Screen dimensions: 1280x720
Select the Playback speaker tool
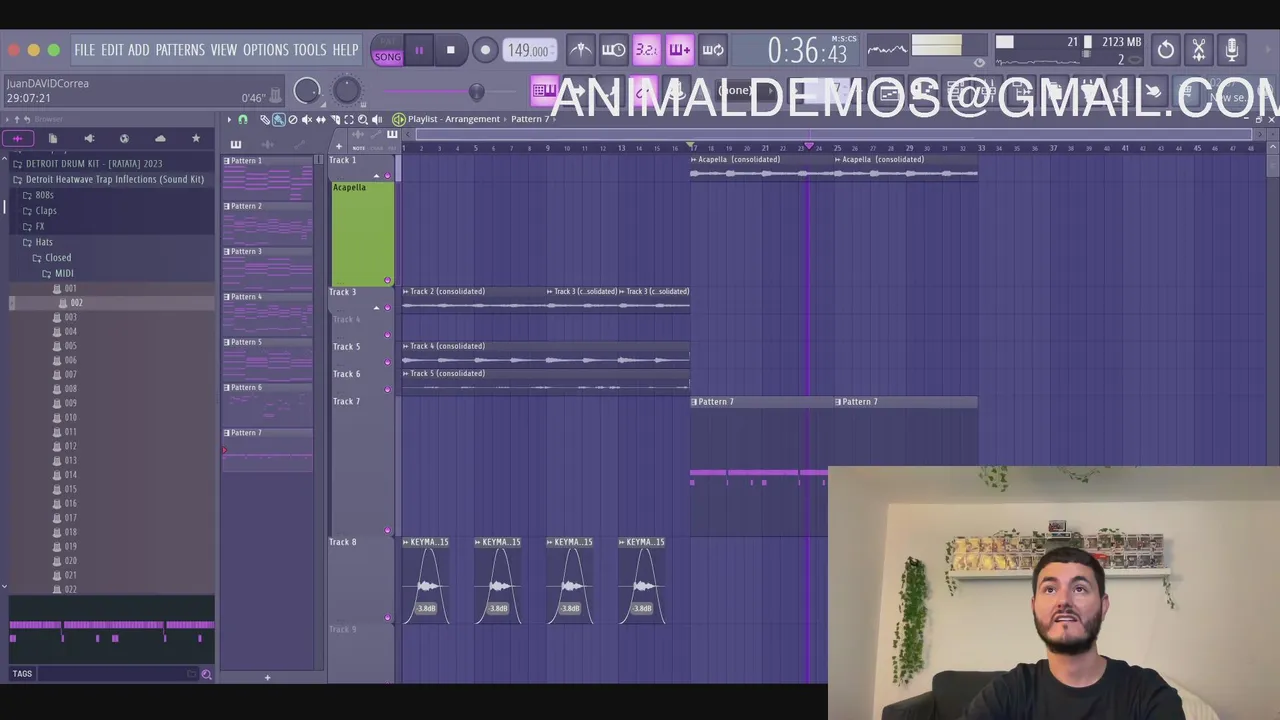(x=377, y=119)
